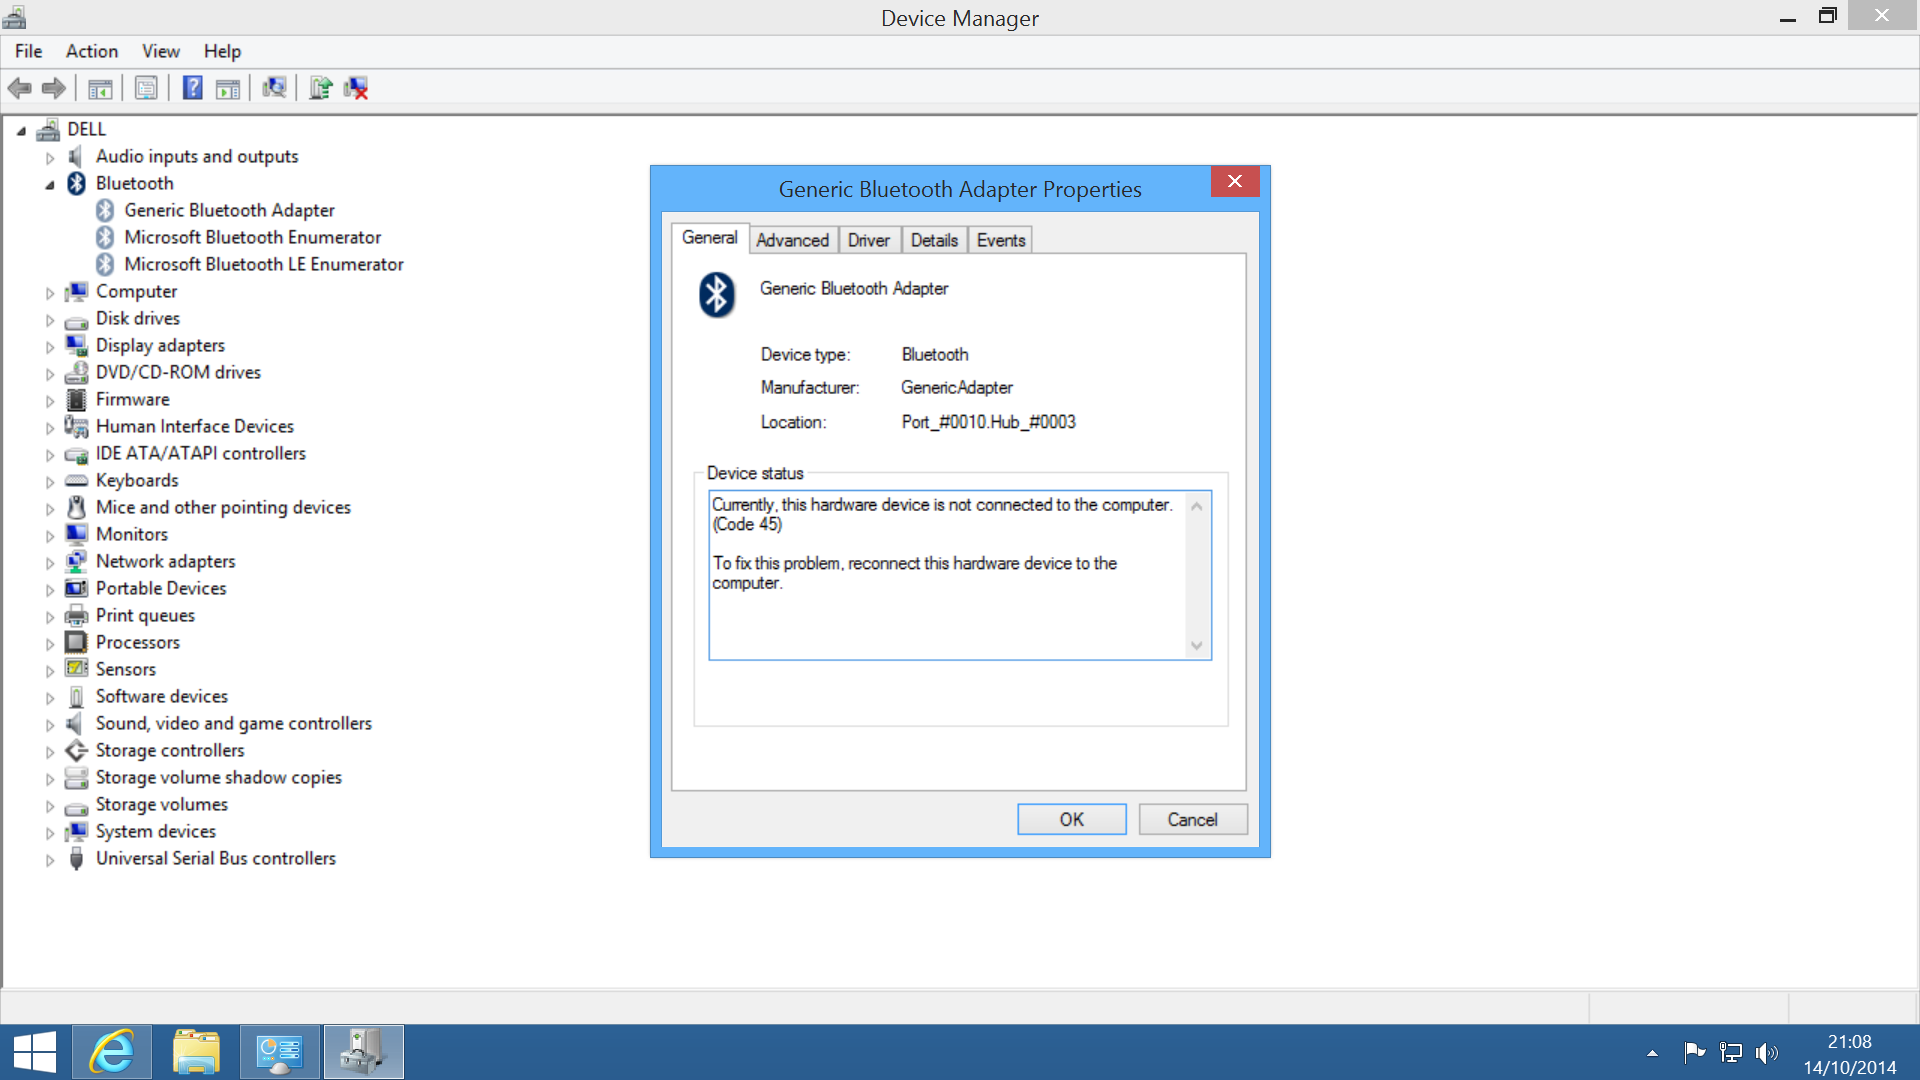The width and height of the screenshot is (1920, 1080).
Task: Open the Properties toolbar icon
Action: [x=146, y=88]
